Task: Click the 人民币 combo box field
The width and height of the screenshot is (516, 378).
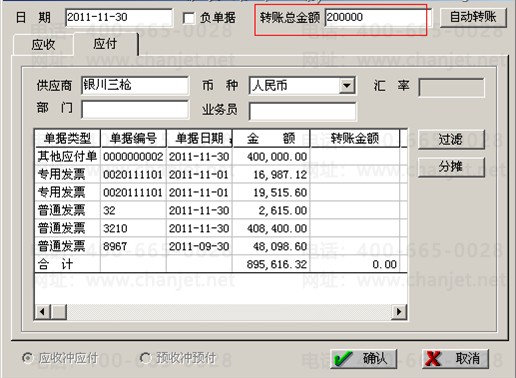Action: click(x=302, y=86)
